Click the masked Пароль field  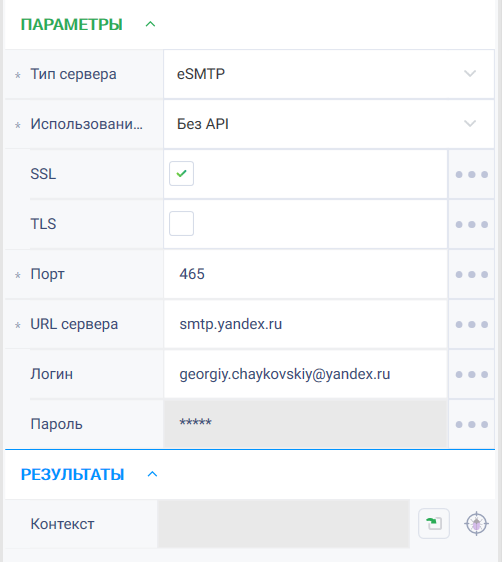(x=306, y=424)
